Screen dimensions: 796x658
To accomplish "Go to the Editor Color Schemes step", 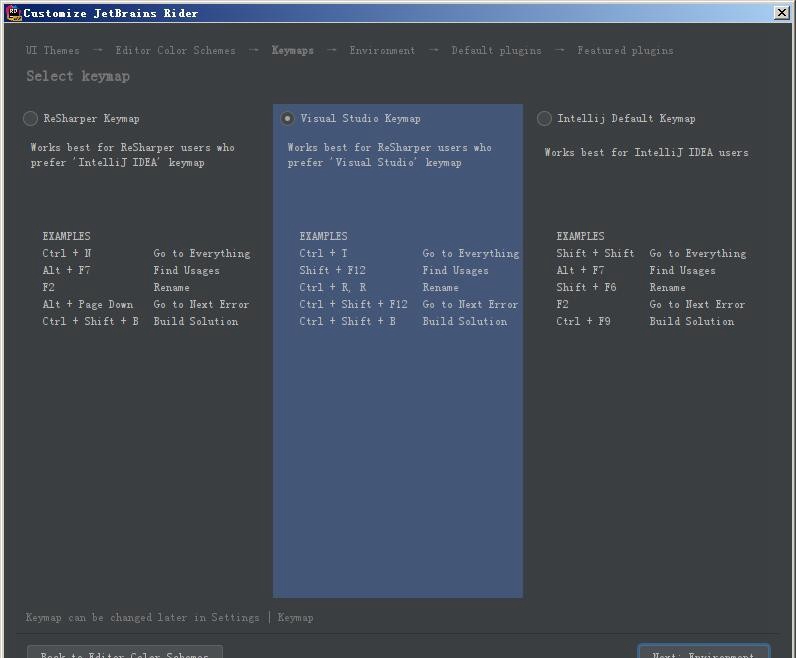I will point(176,50).
